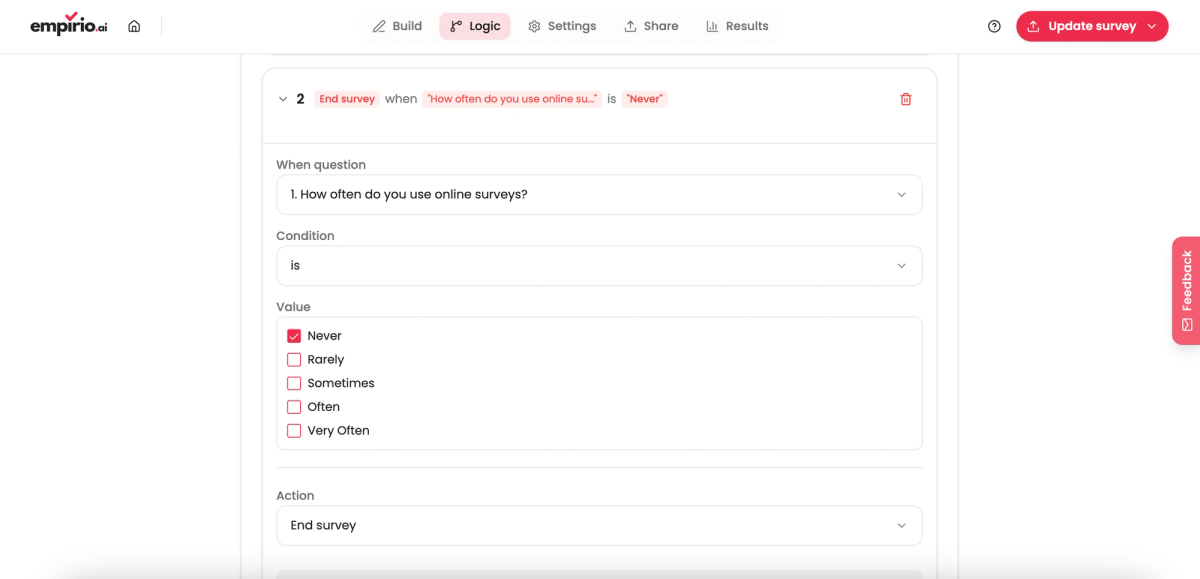Open the Settings tab
1200x579 pixels.
(x=562, y=26)
